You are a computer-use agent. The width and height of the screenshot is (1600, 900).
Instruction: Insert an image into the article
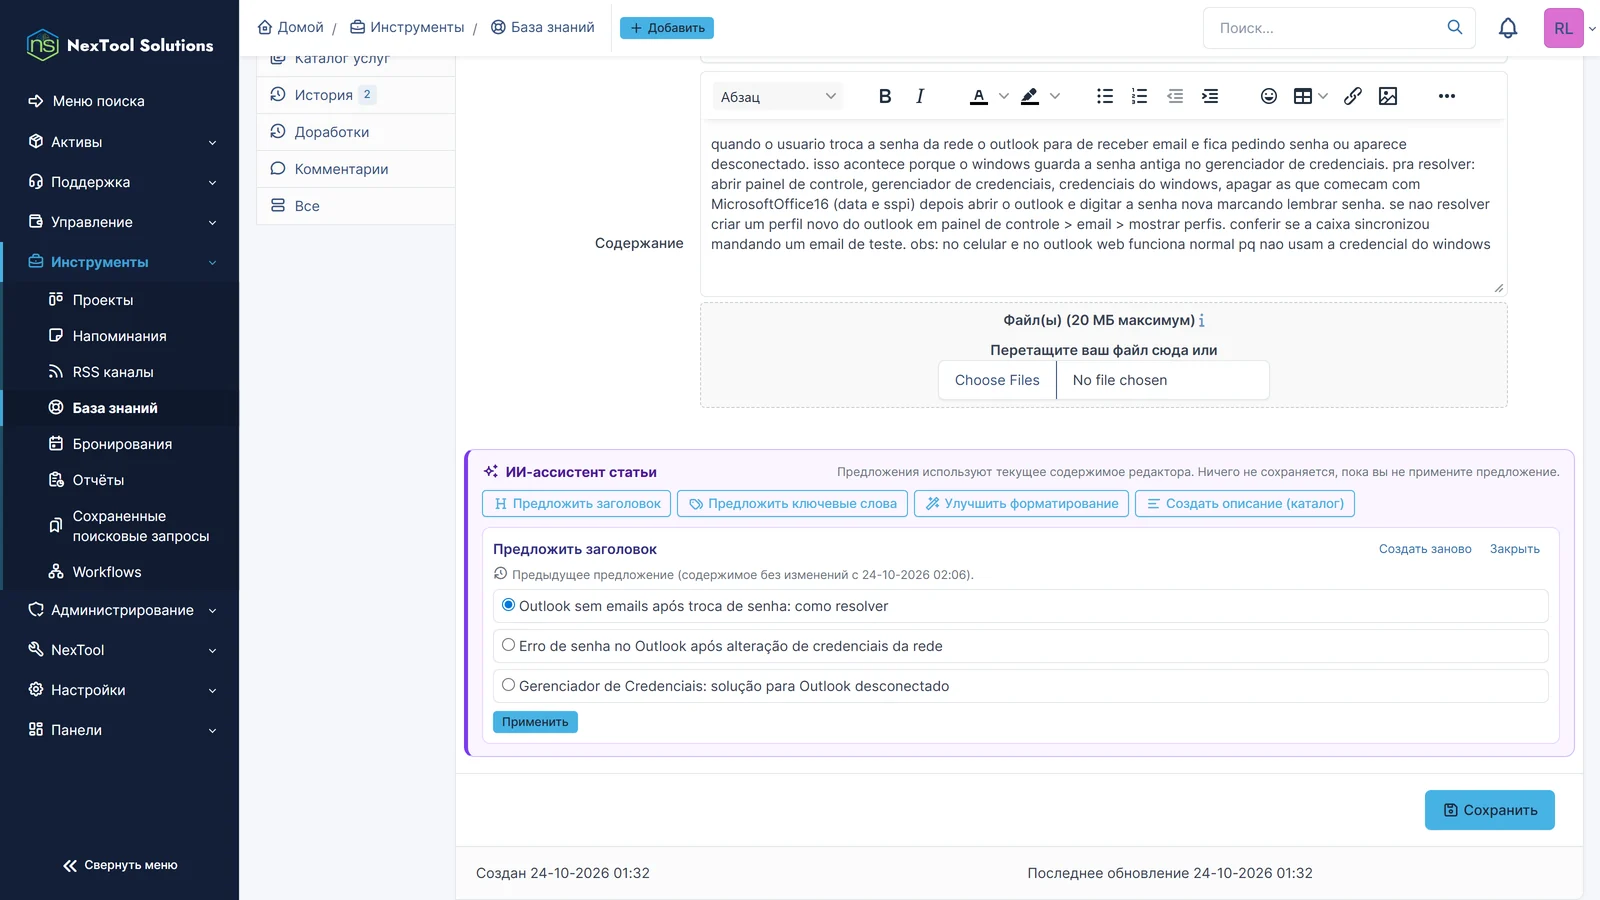[1388, 96]
